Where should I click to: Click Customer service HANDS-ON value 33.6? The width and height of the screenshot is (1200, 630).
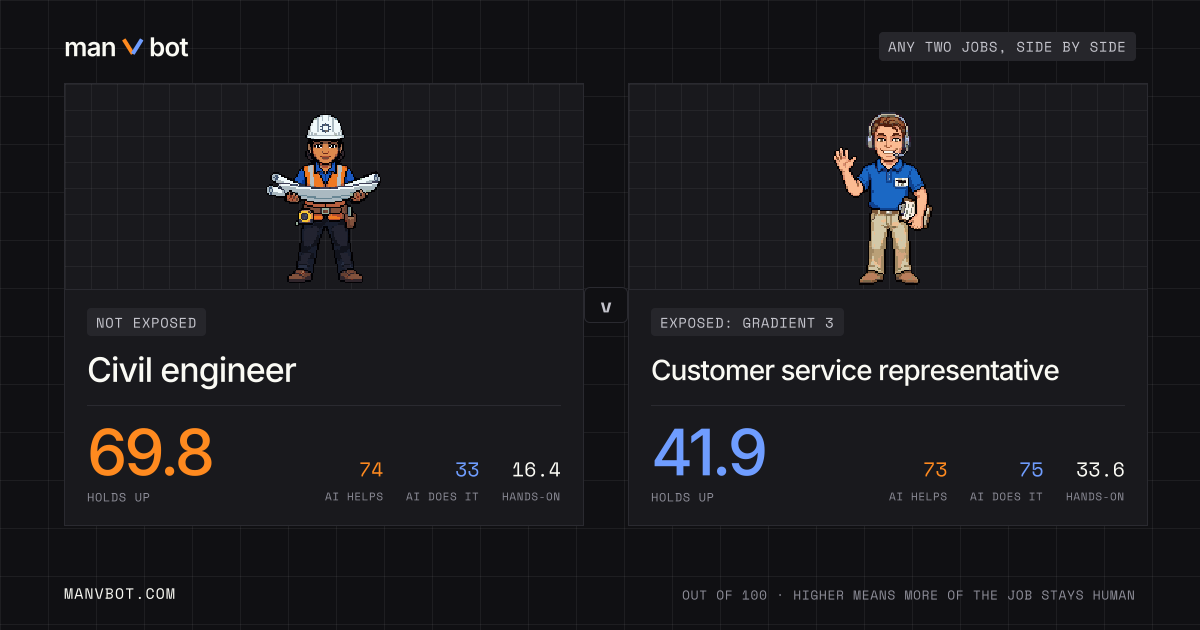(x=1100, y=470)
